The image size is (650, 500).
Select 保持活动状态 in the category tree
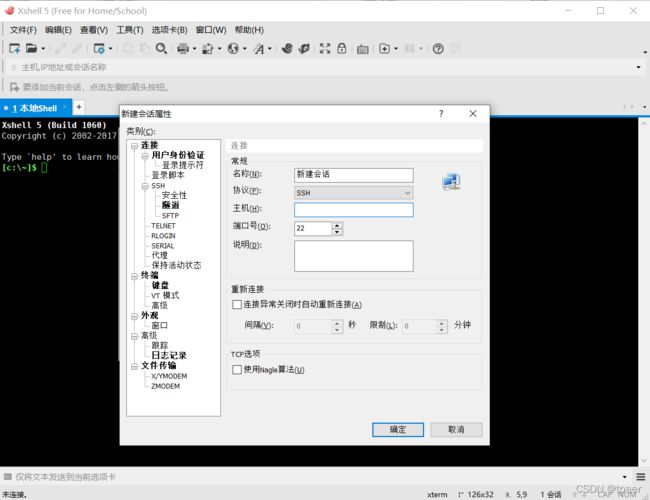(x=176, y=265)
